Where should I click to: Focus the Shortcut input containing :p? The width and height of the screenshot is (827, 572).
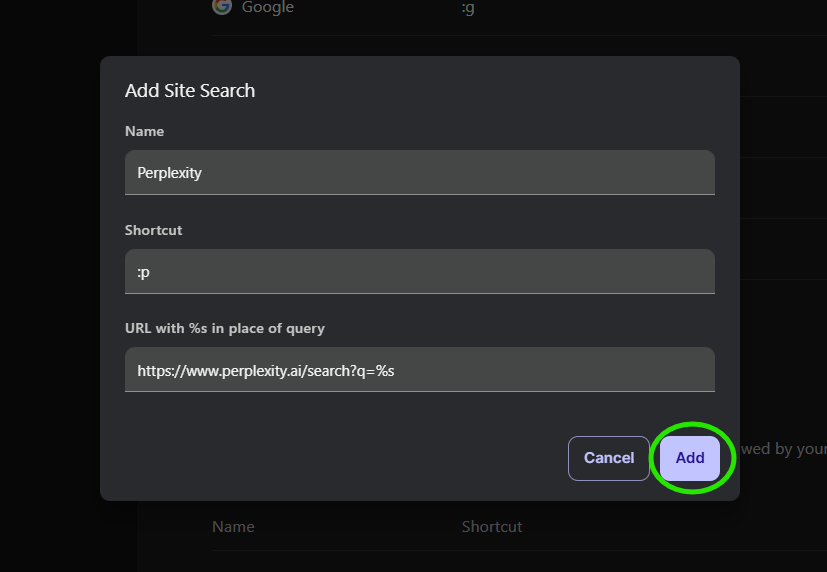point(420,271)
